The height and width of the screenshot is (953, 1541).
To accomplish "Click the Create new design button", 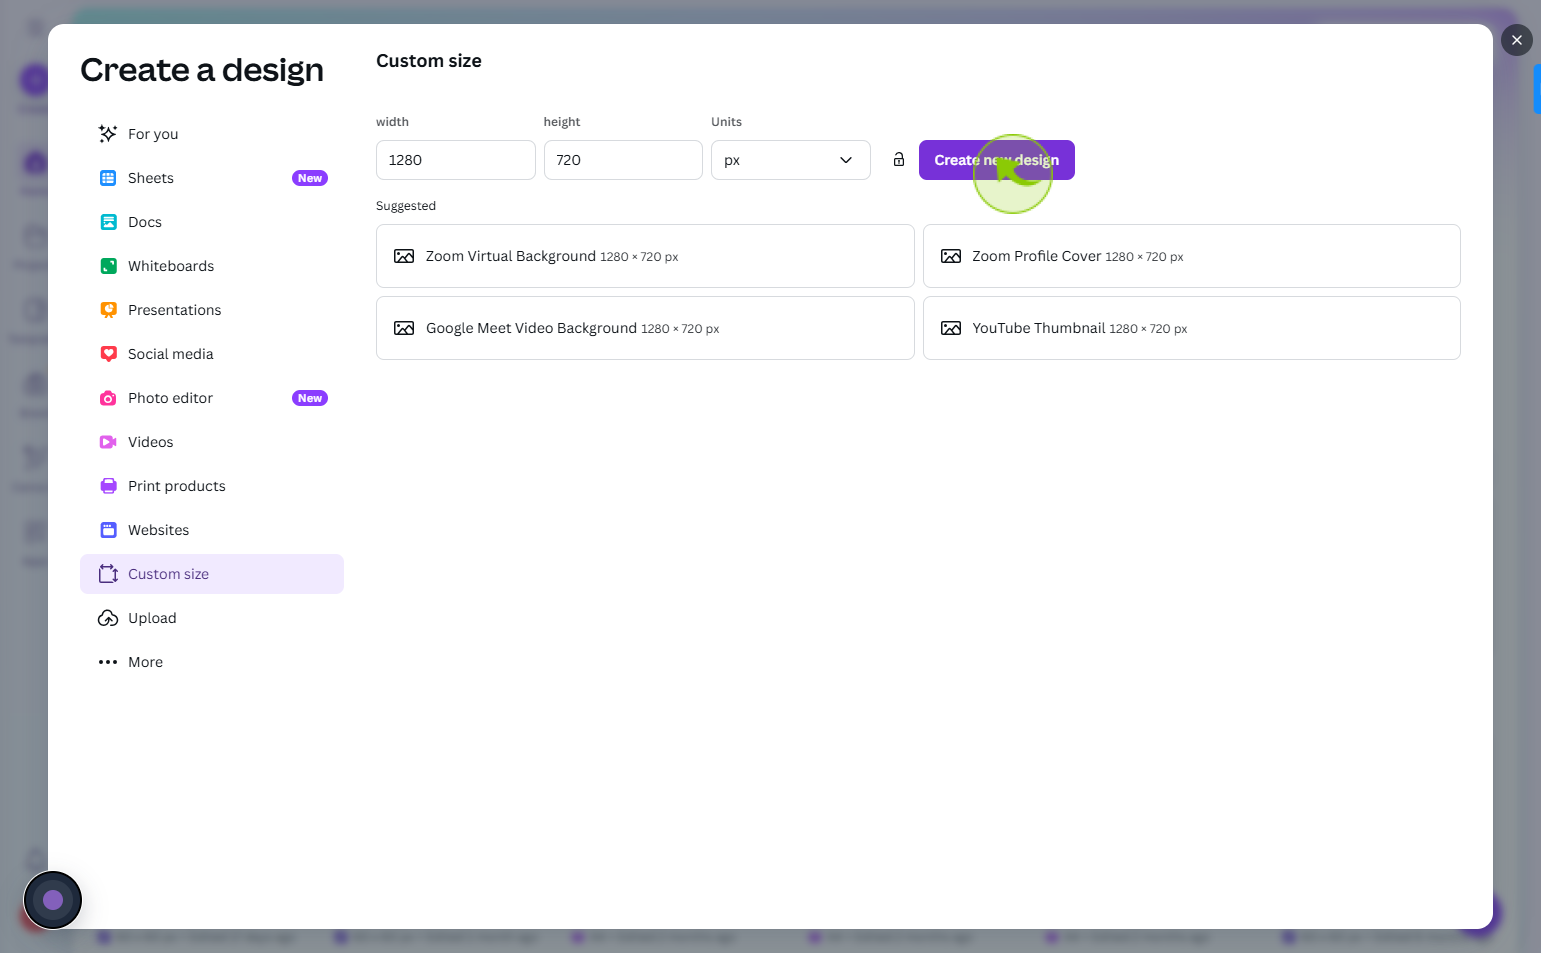I will pyautogui.click(x=996, y=160).
